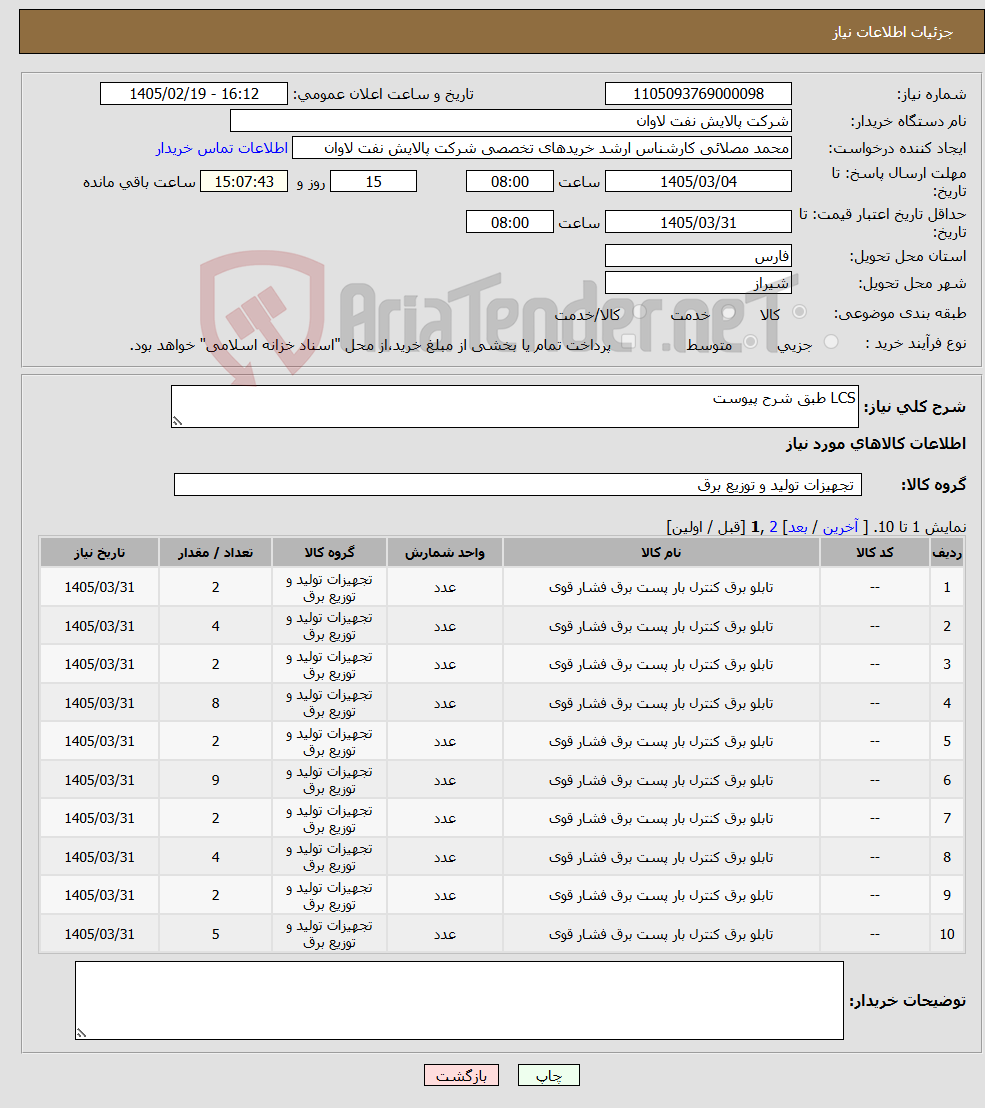
Task: Choose the متوسط purchase type radio
Action: 750,342
